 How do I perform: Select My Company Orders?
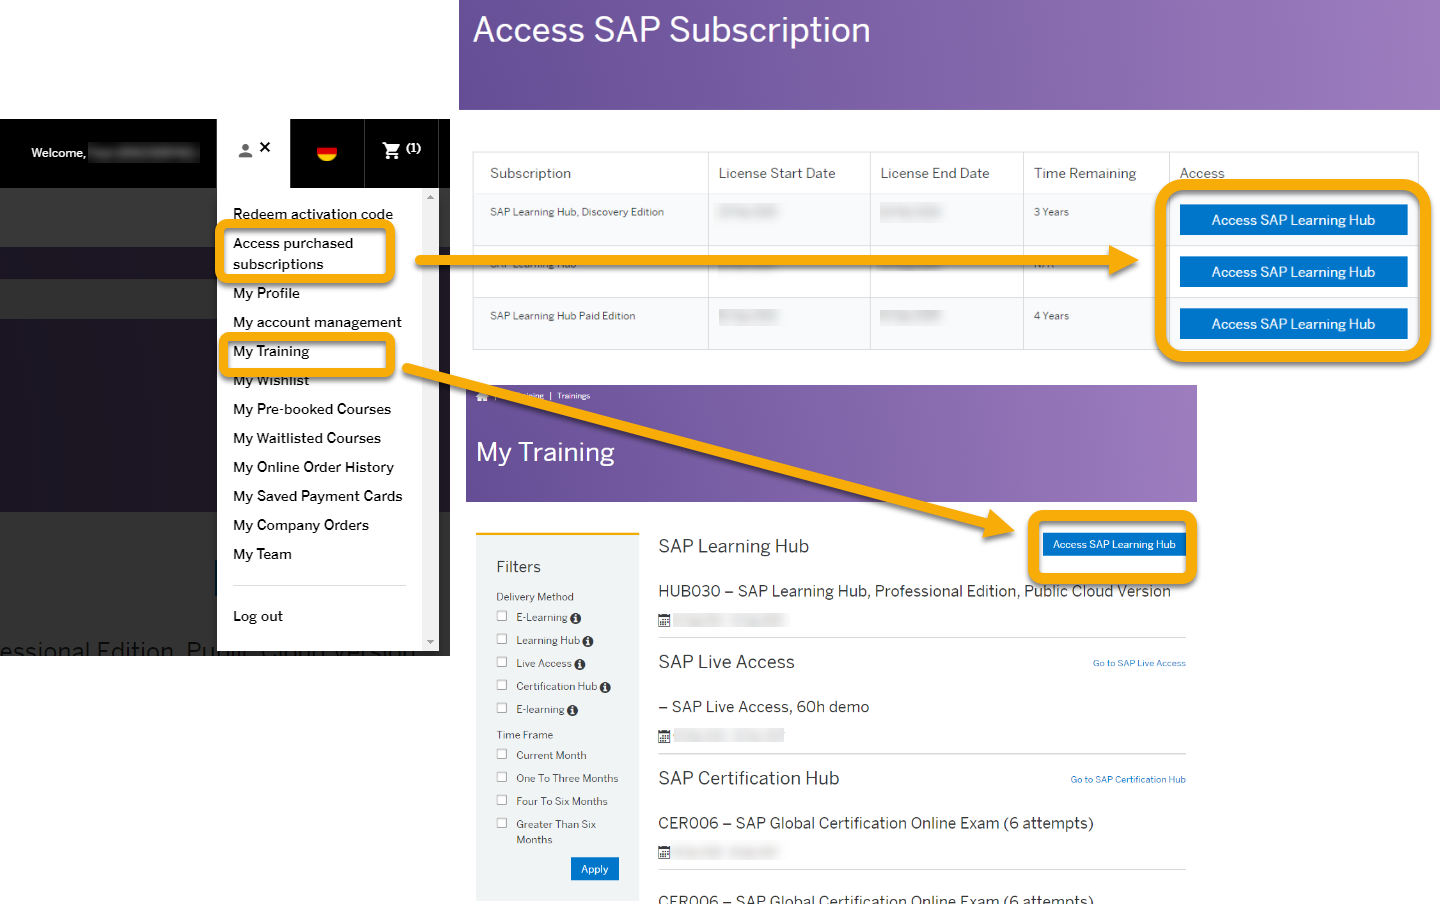point(301,525)
